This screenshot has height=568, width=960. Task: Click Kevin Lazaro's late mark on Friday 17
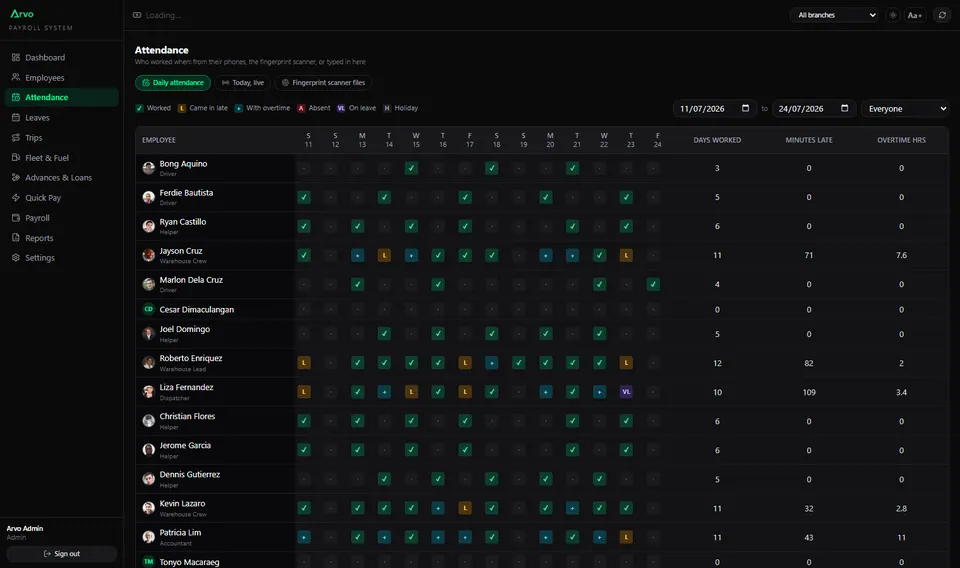point(465,508)
